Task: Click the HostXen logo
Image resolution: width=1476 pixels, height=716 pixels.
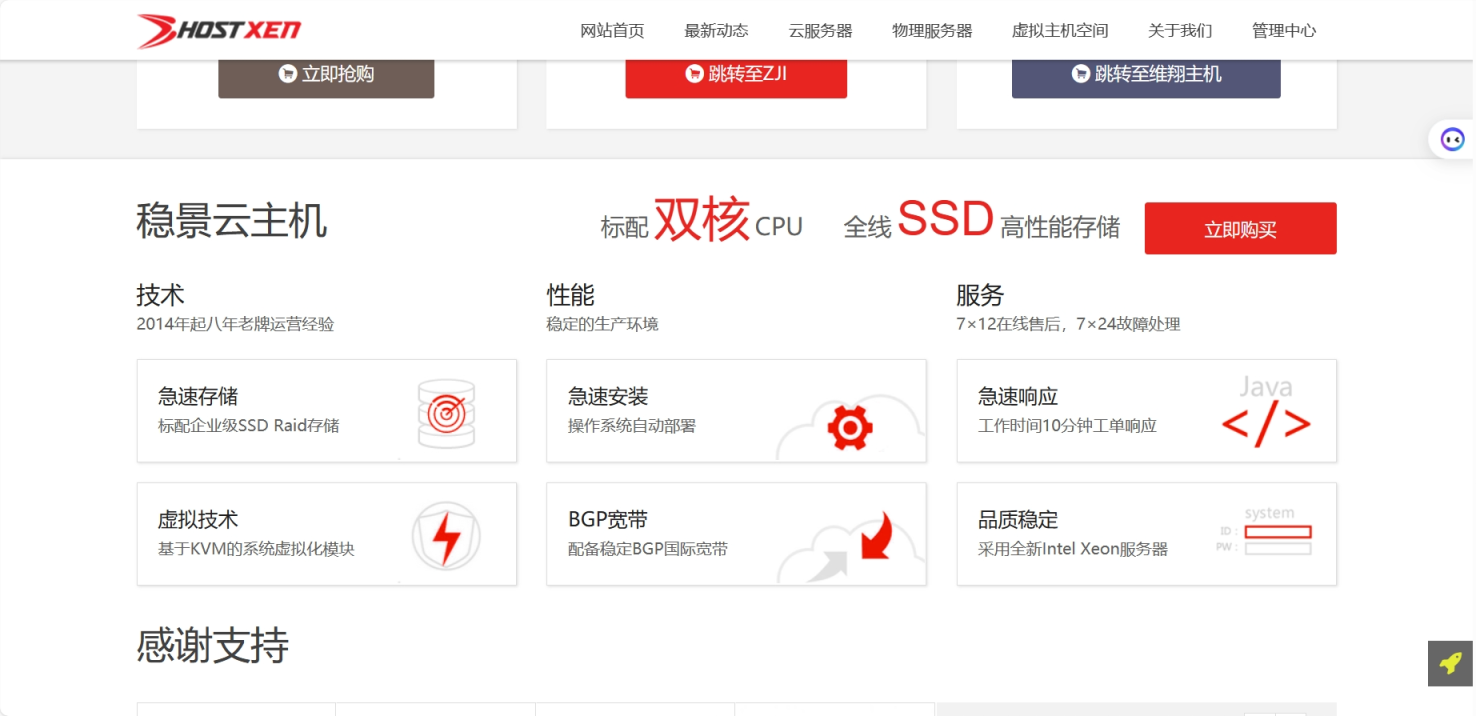Action: (x=219, y=31)
